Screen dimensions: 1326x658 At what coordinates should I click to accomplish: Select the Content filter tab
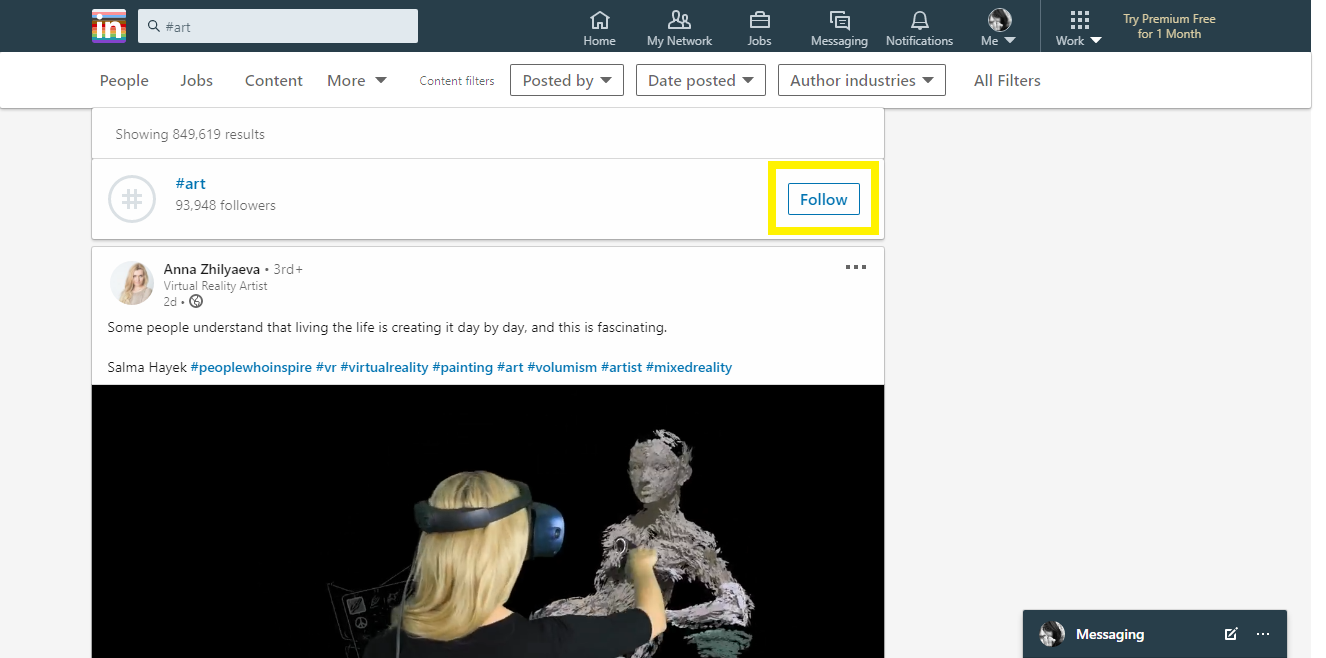[273, 80]
